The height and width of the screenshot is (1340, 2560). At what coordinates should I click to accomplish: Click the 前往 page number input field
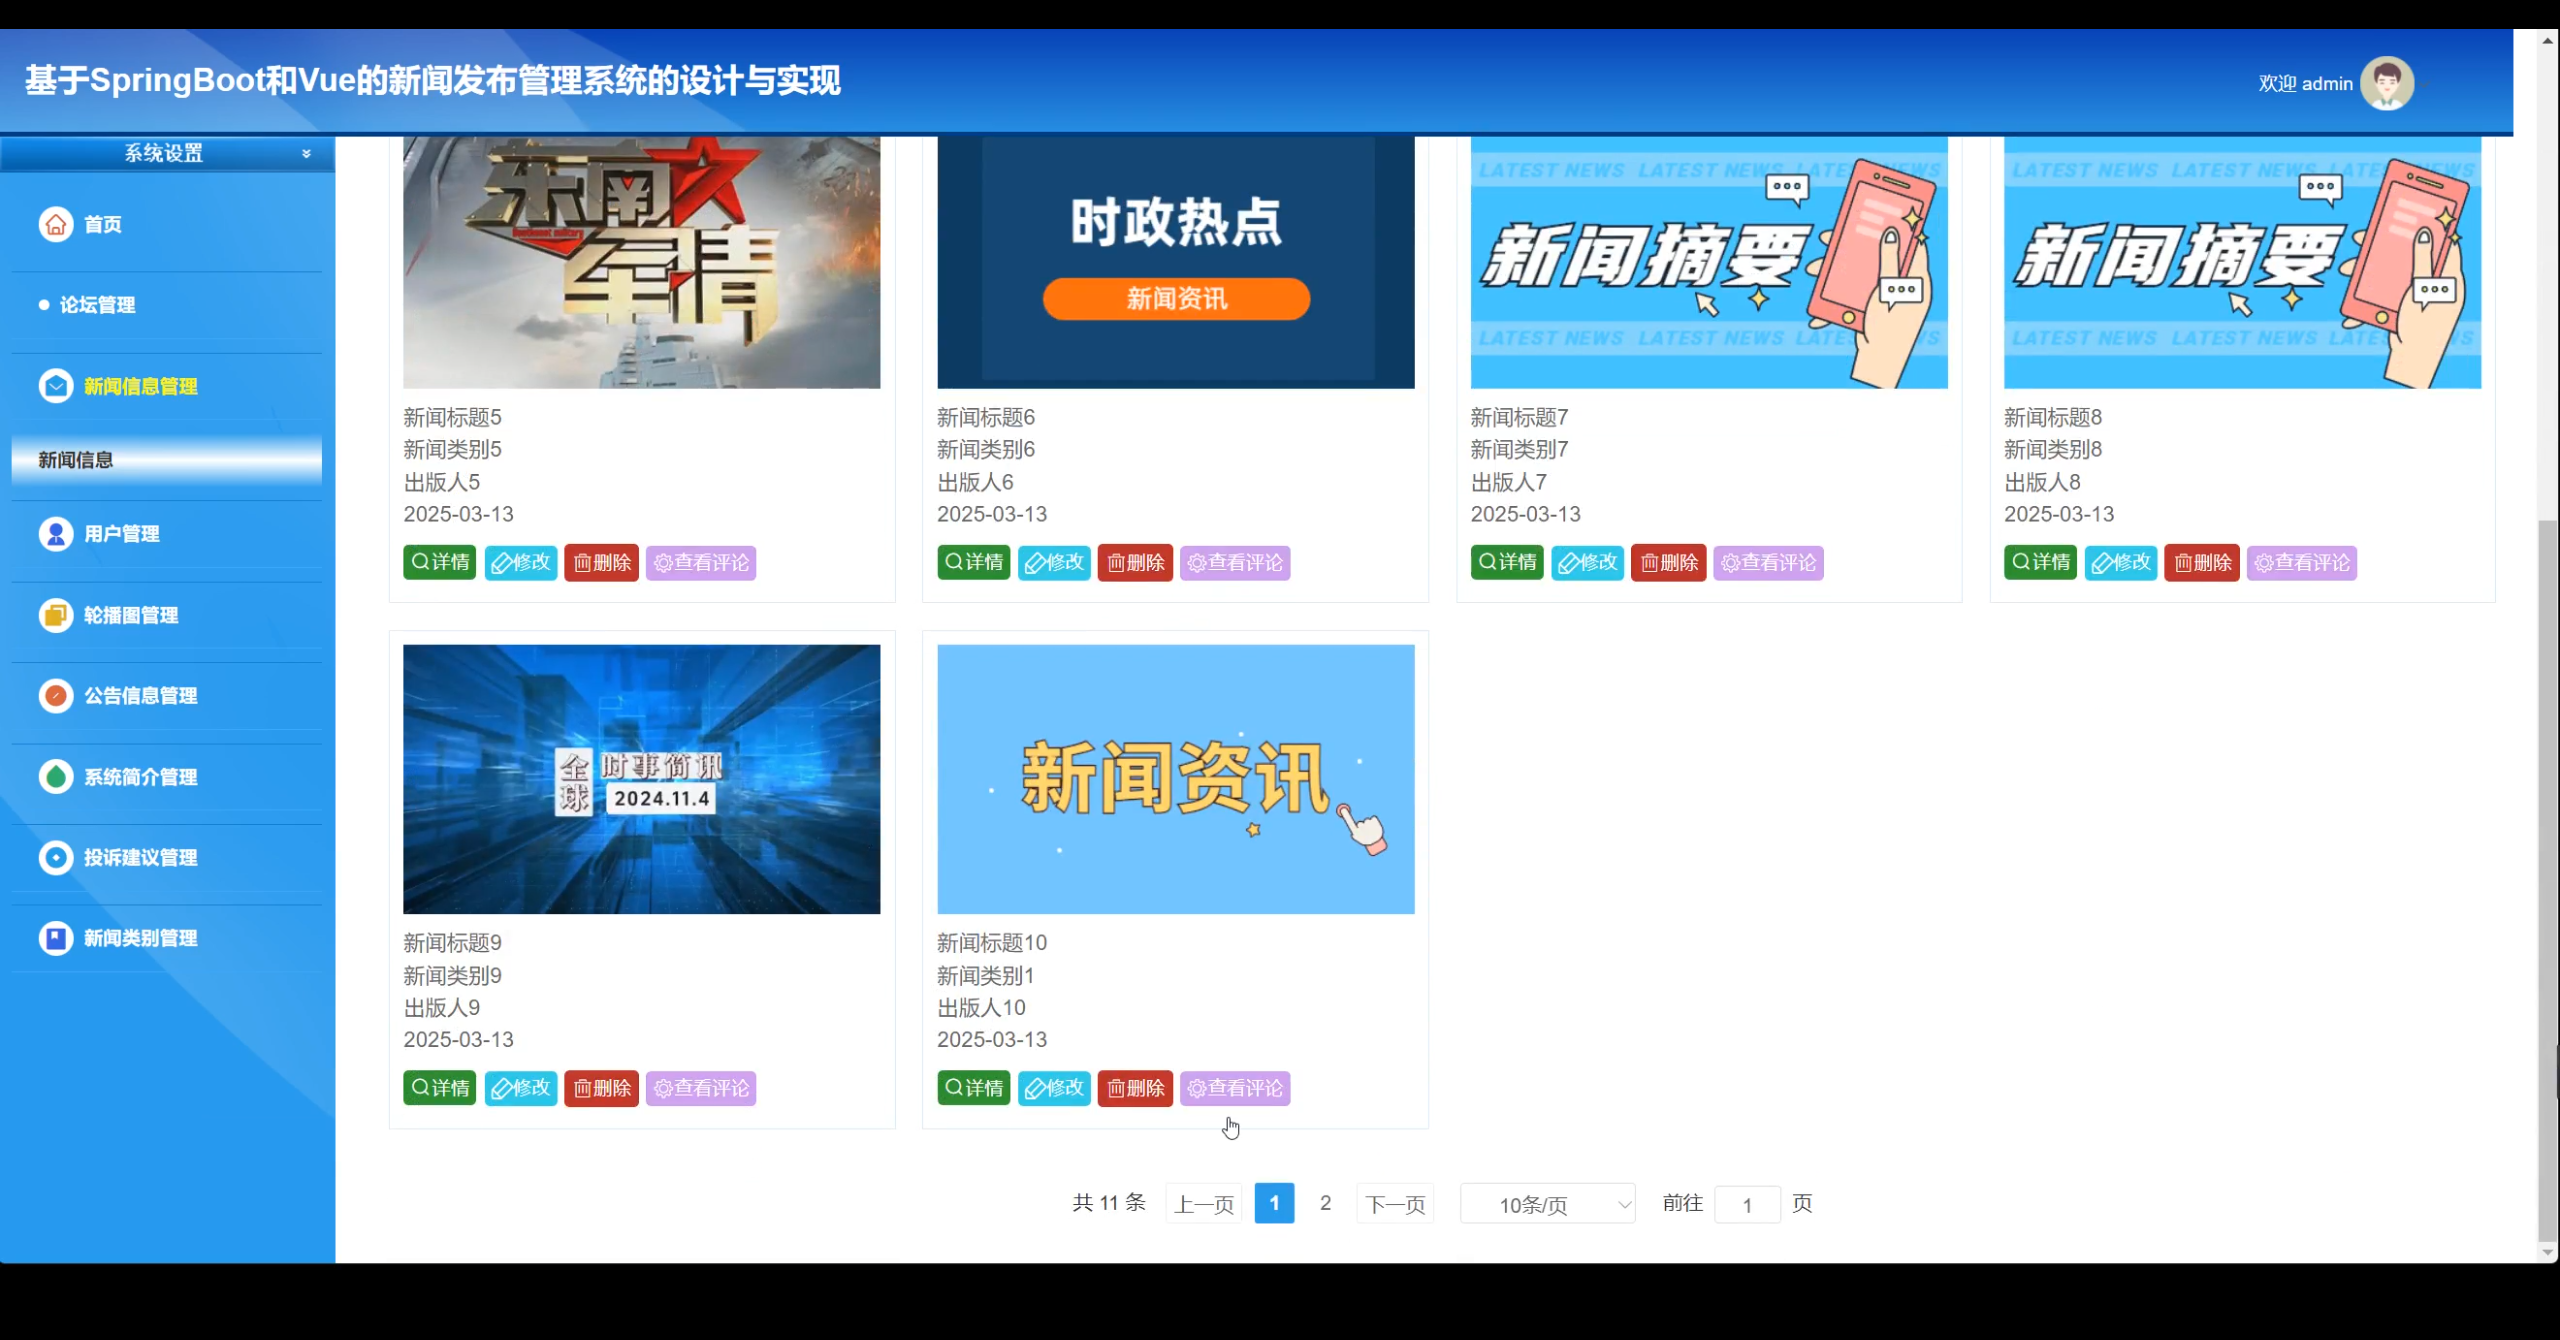[x=1747, y=1204]
